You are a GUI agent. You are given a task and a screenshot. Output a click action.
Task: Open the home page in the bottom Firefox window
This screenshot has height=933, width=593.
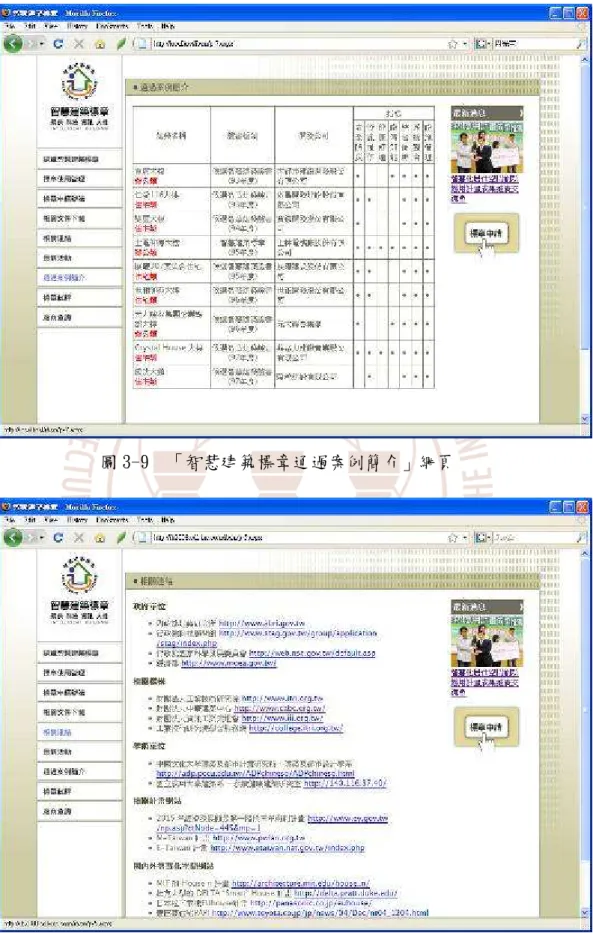click(99, 537)
